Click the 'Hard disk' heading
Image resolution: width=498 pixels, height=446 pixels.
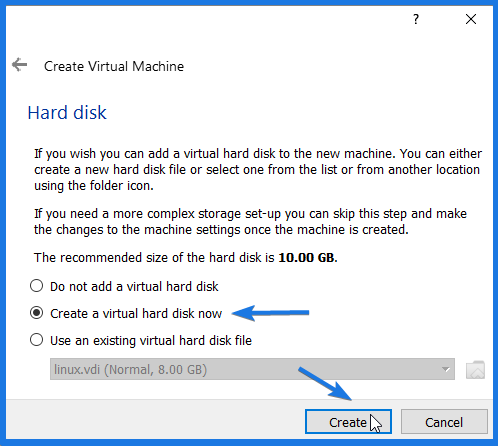[x=67, y=113]
